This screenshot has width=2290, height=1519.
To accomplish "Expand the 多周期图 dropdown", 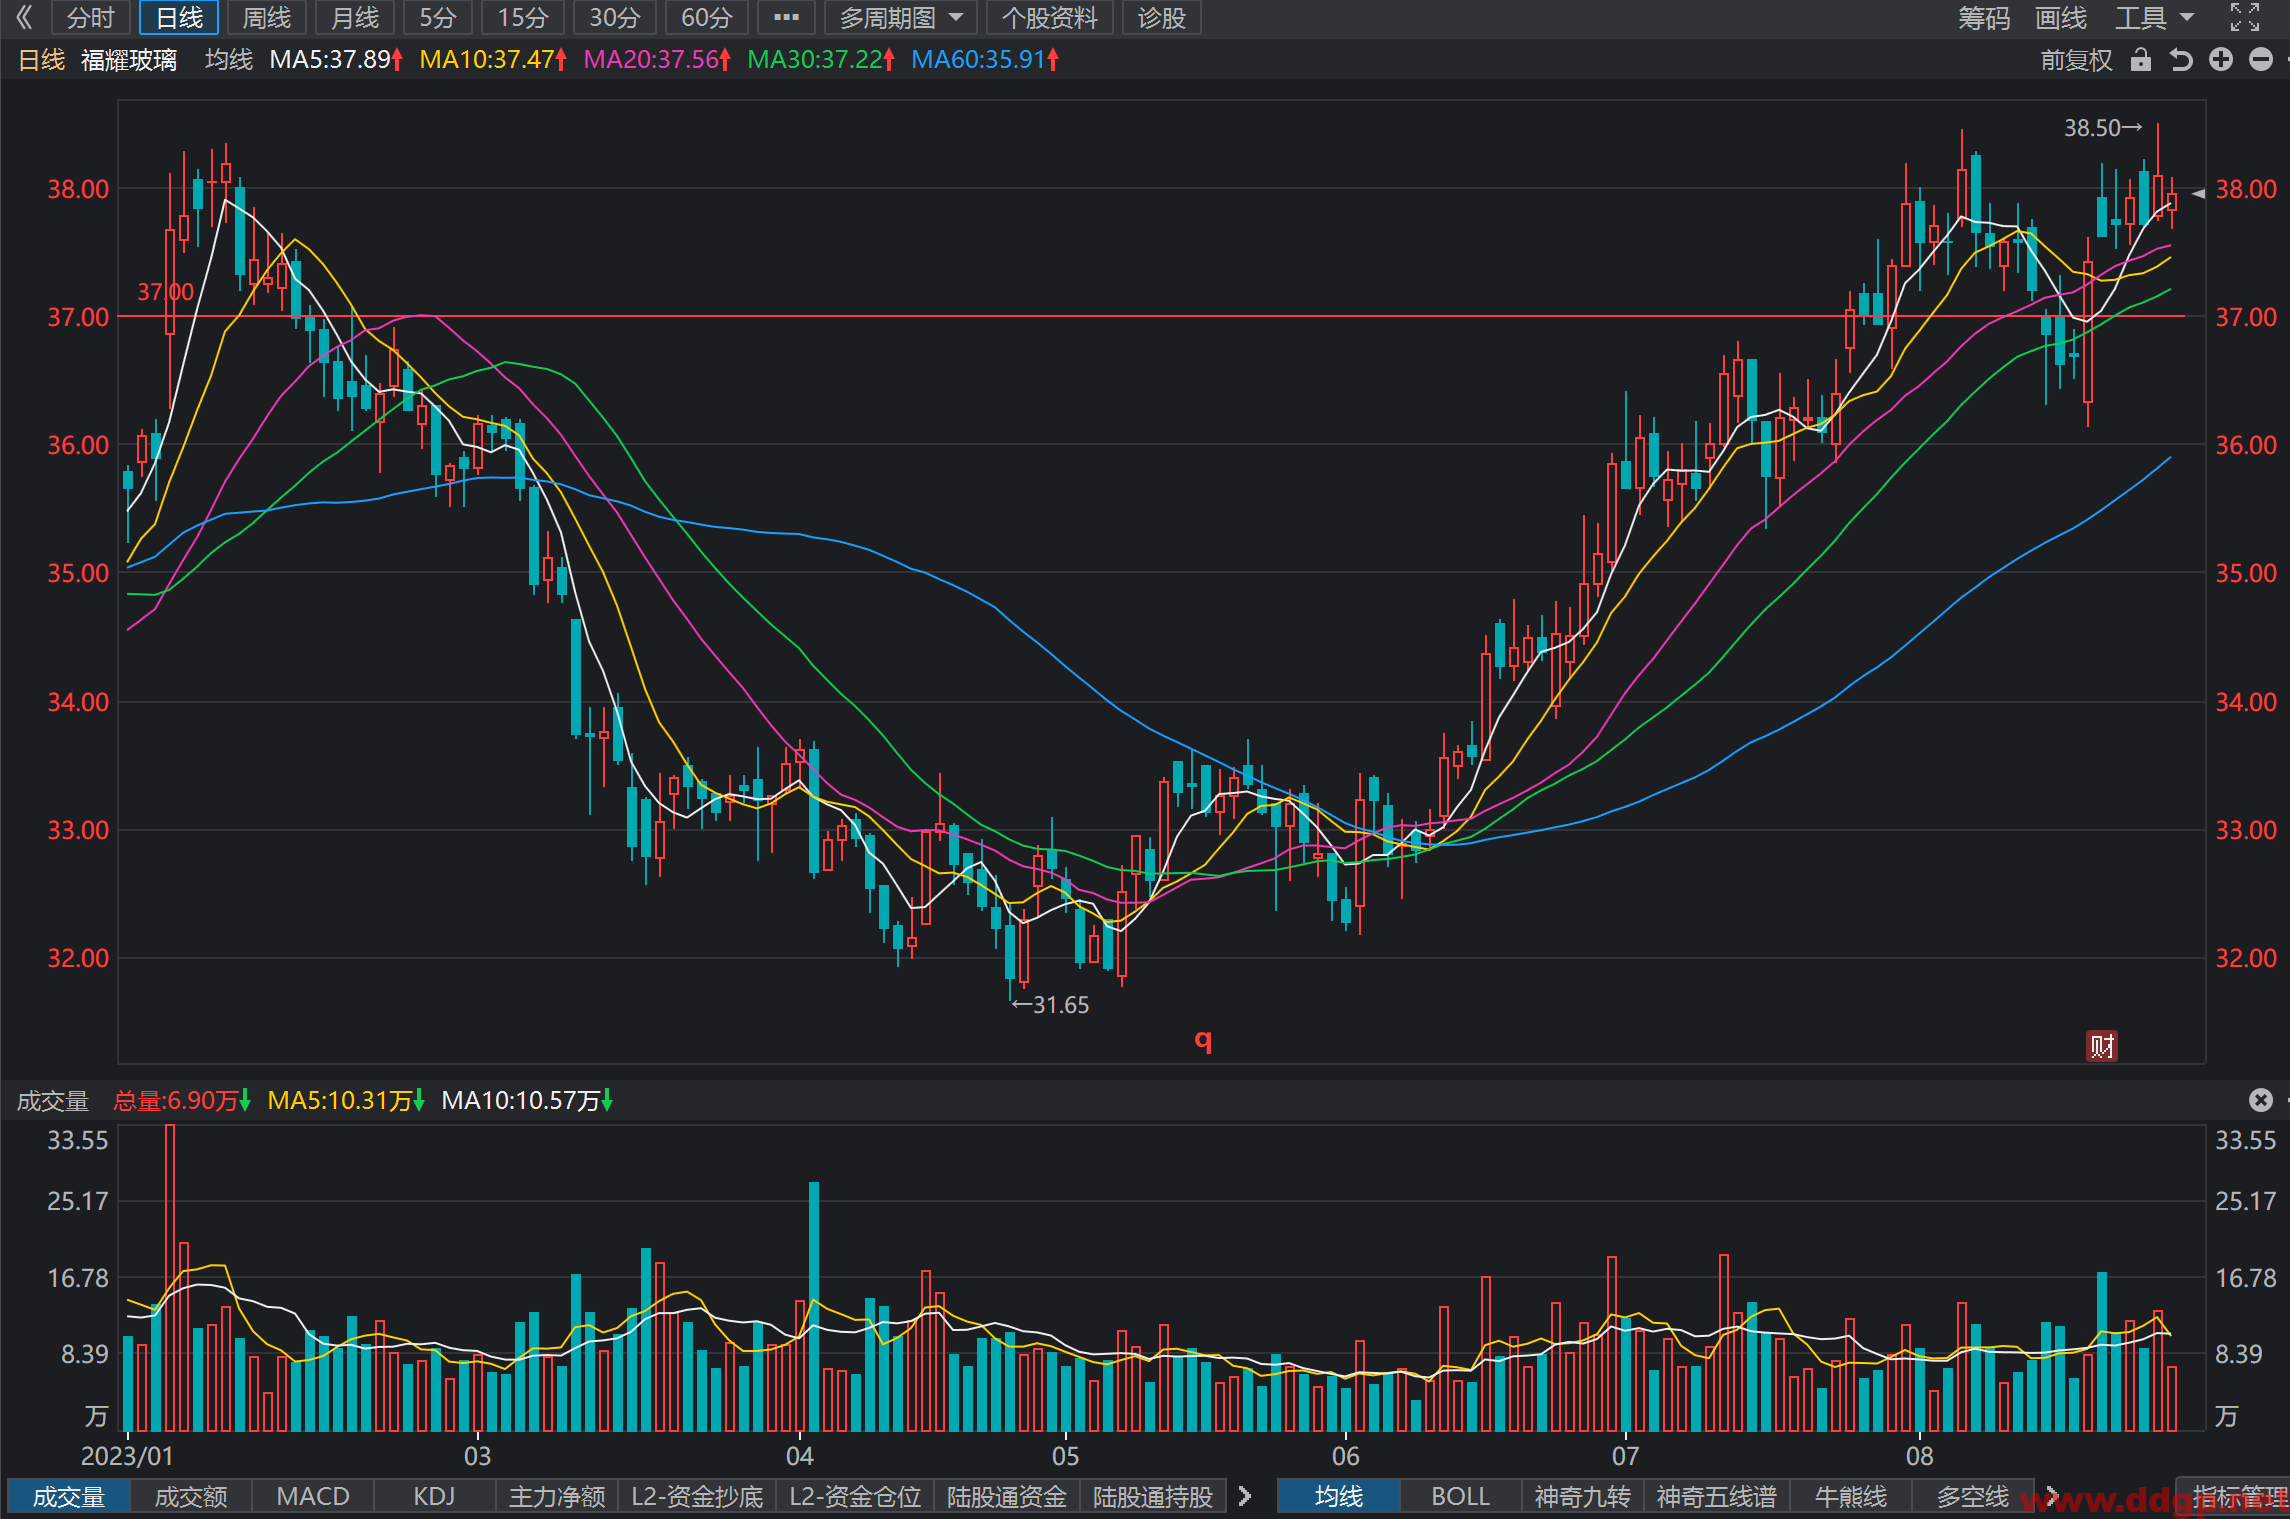I will tap(900, 17).
